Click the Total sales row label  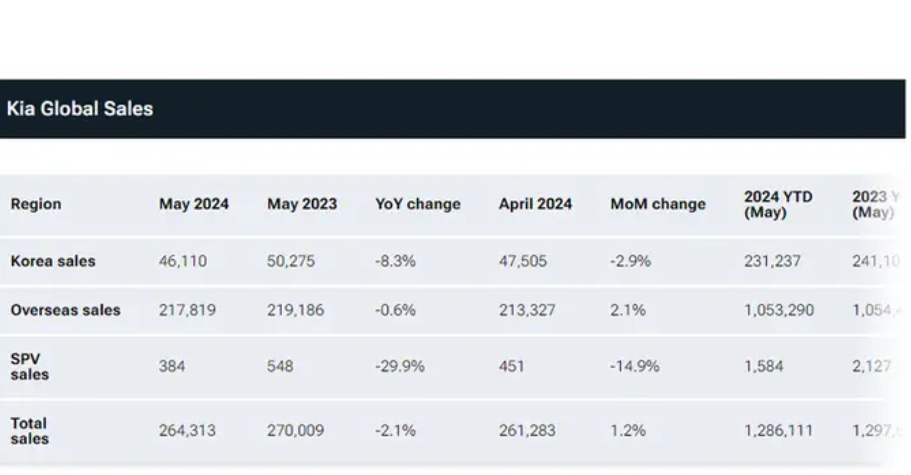pos(31,431)
